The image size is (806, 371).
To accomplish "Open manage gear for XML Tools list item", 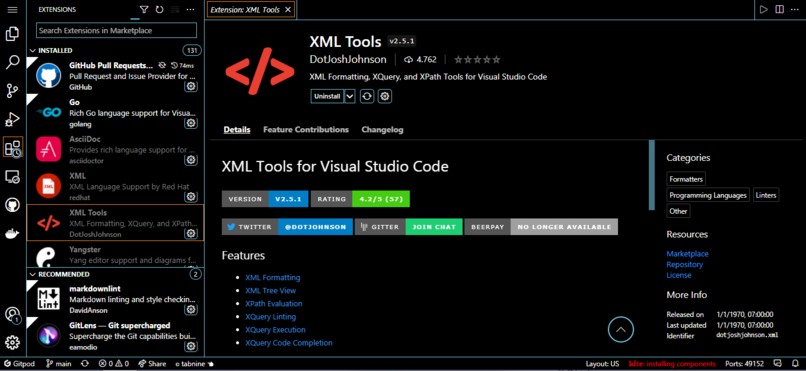I will (191, 233).
